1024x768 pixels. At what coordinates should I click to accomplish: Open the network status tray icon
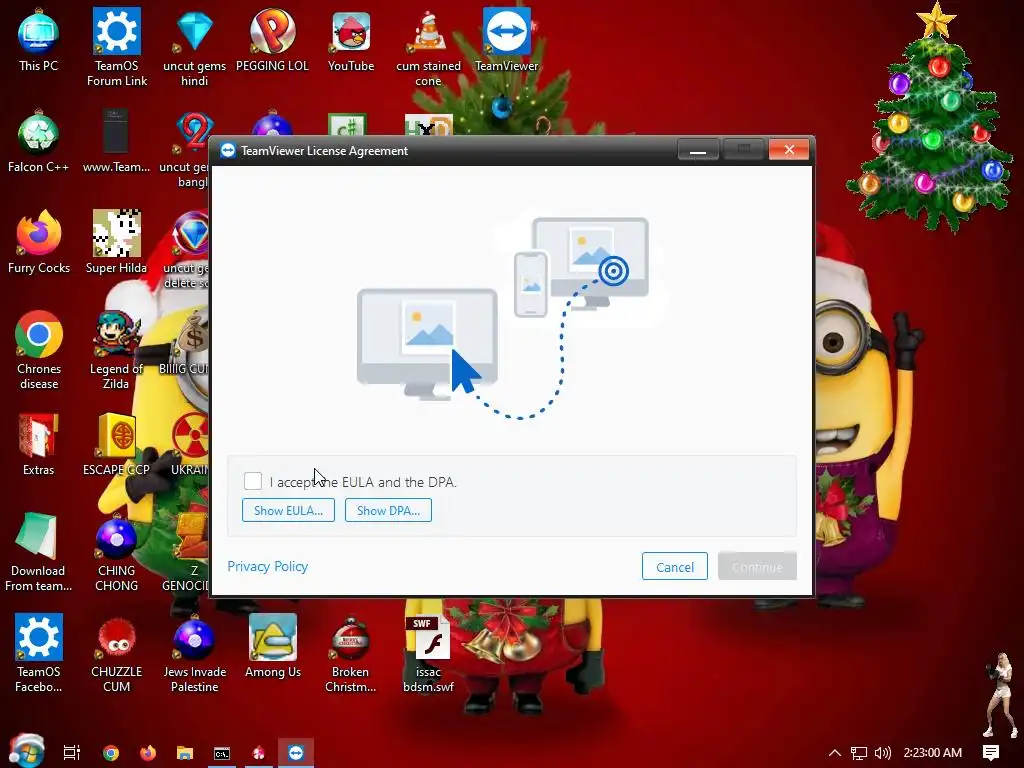859,753
